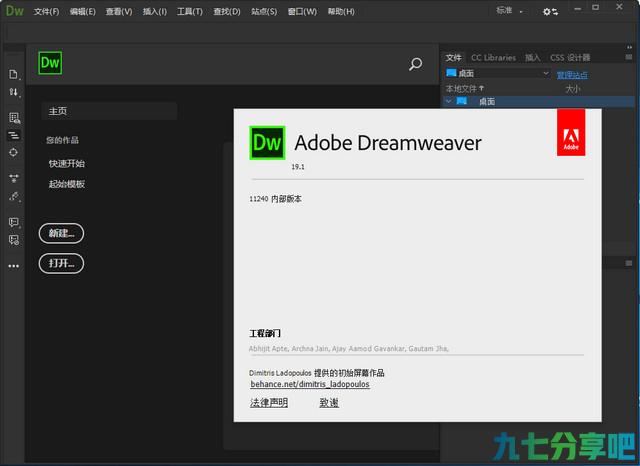The image size is (640, 466).
Task: Open the 桌面 site dropdown
Action: pyautogui.click(x=498, y=73)
